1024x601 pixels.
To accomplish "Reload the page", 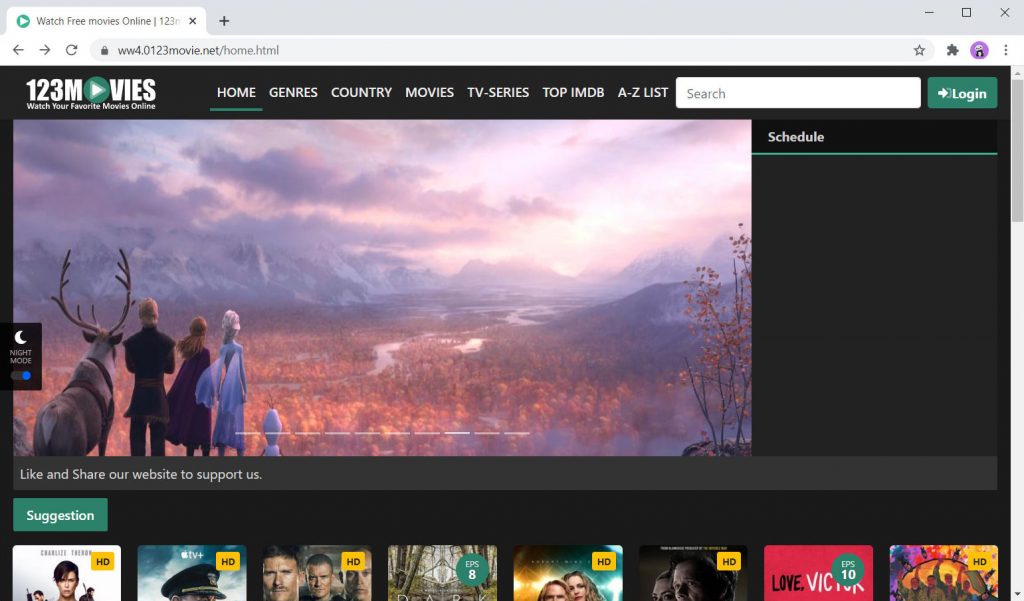I will click(71, 50).
